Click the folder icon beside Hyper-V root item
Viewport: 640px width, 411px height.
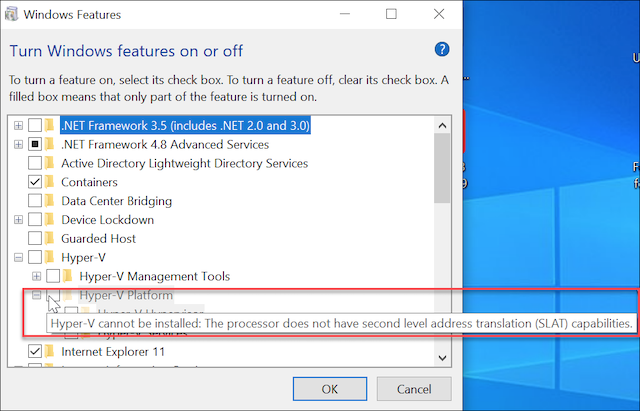(x=49, y=257)
